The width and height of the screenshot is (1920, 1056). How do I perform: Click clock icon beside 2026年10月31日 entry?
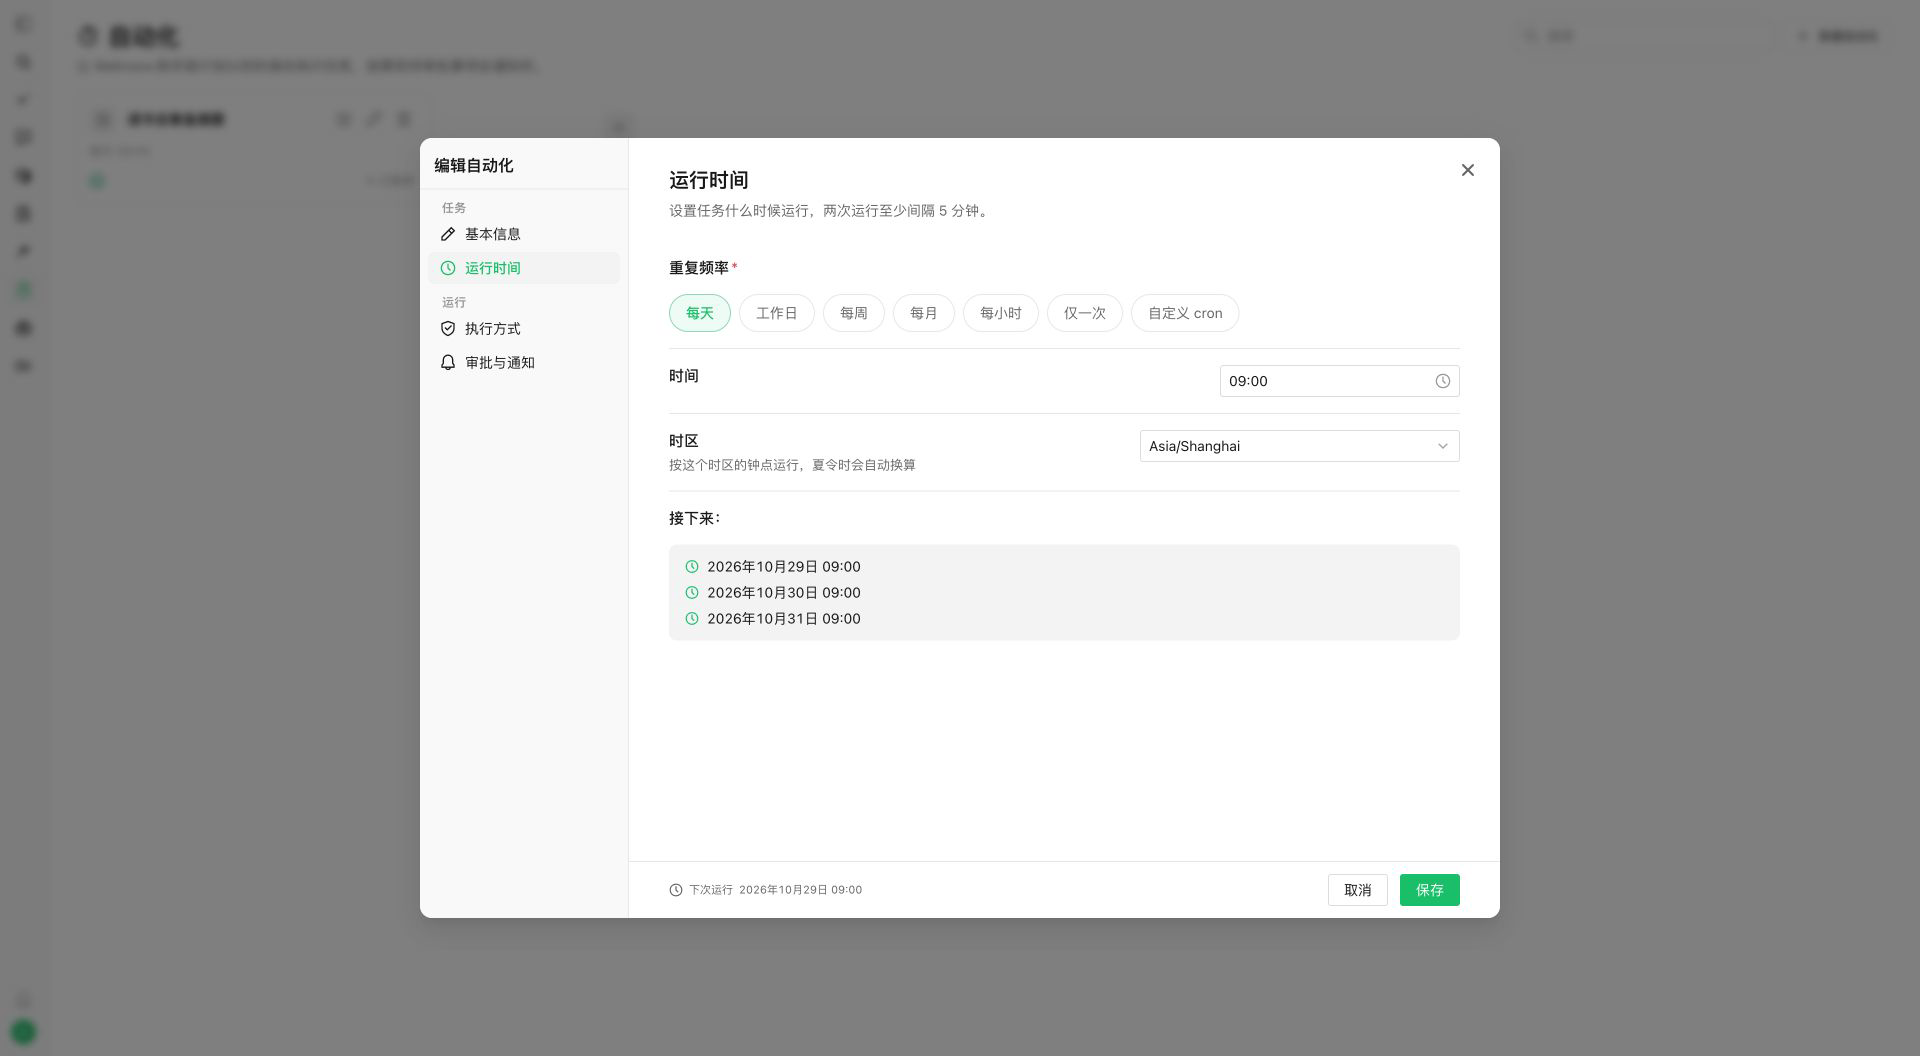coord(692,619)
